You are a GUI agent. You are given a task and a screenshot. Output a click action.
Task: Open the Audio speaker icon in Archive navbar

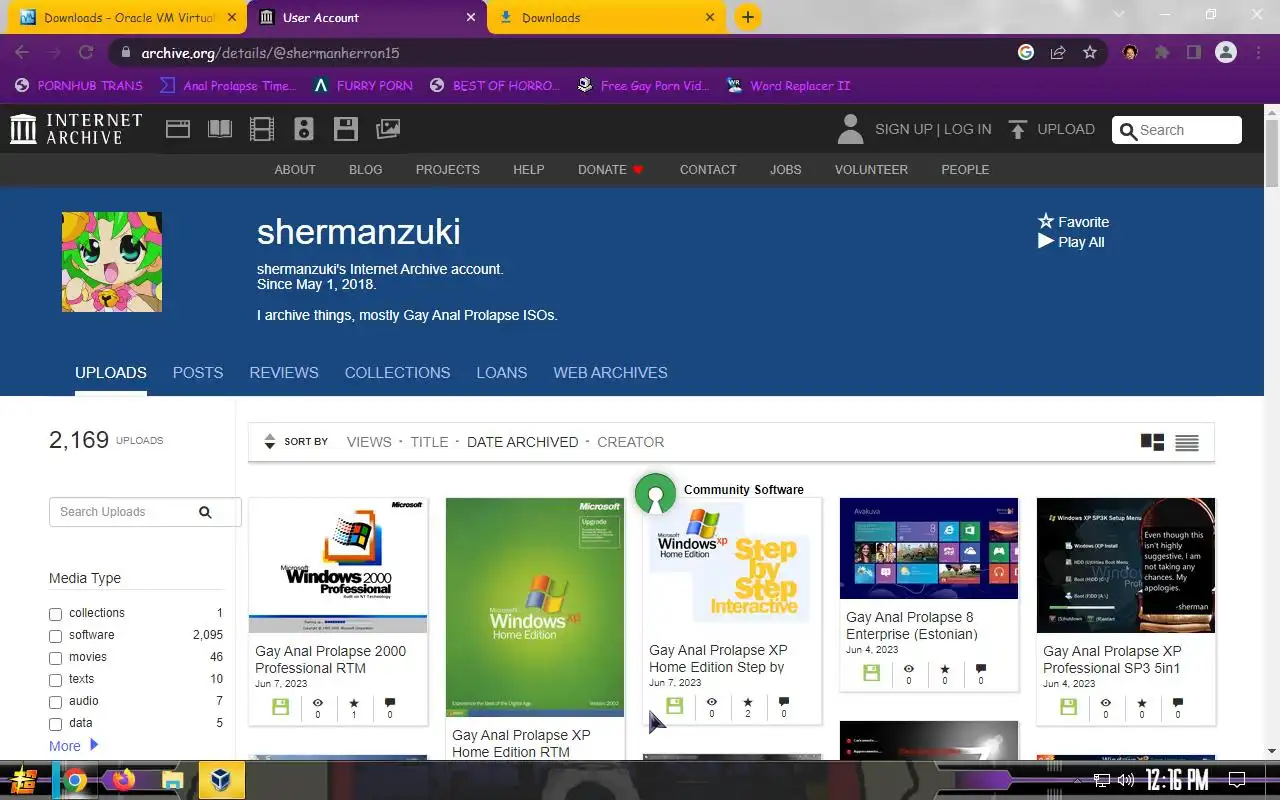[x=304, y=129]
